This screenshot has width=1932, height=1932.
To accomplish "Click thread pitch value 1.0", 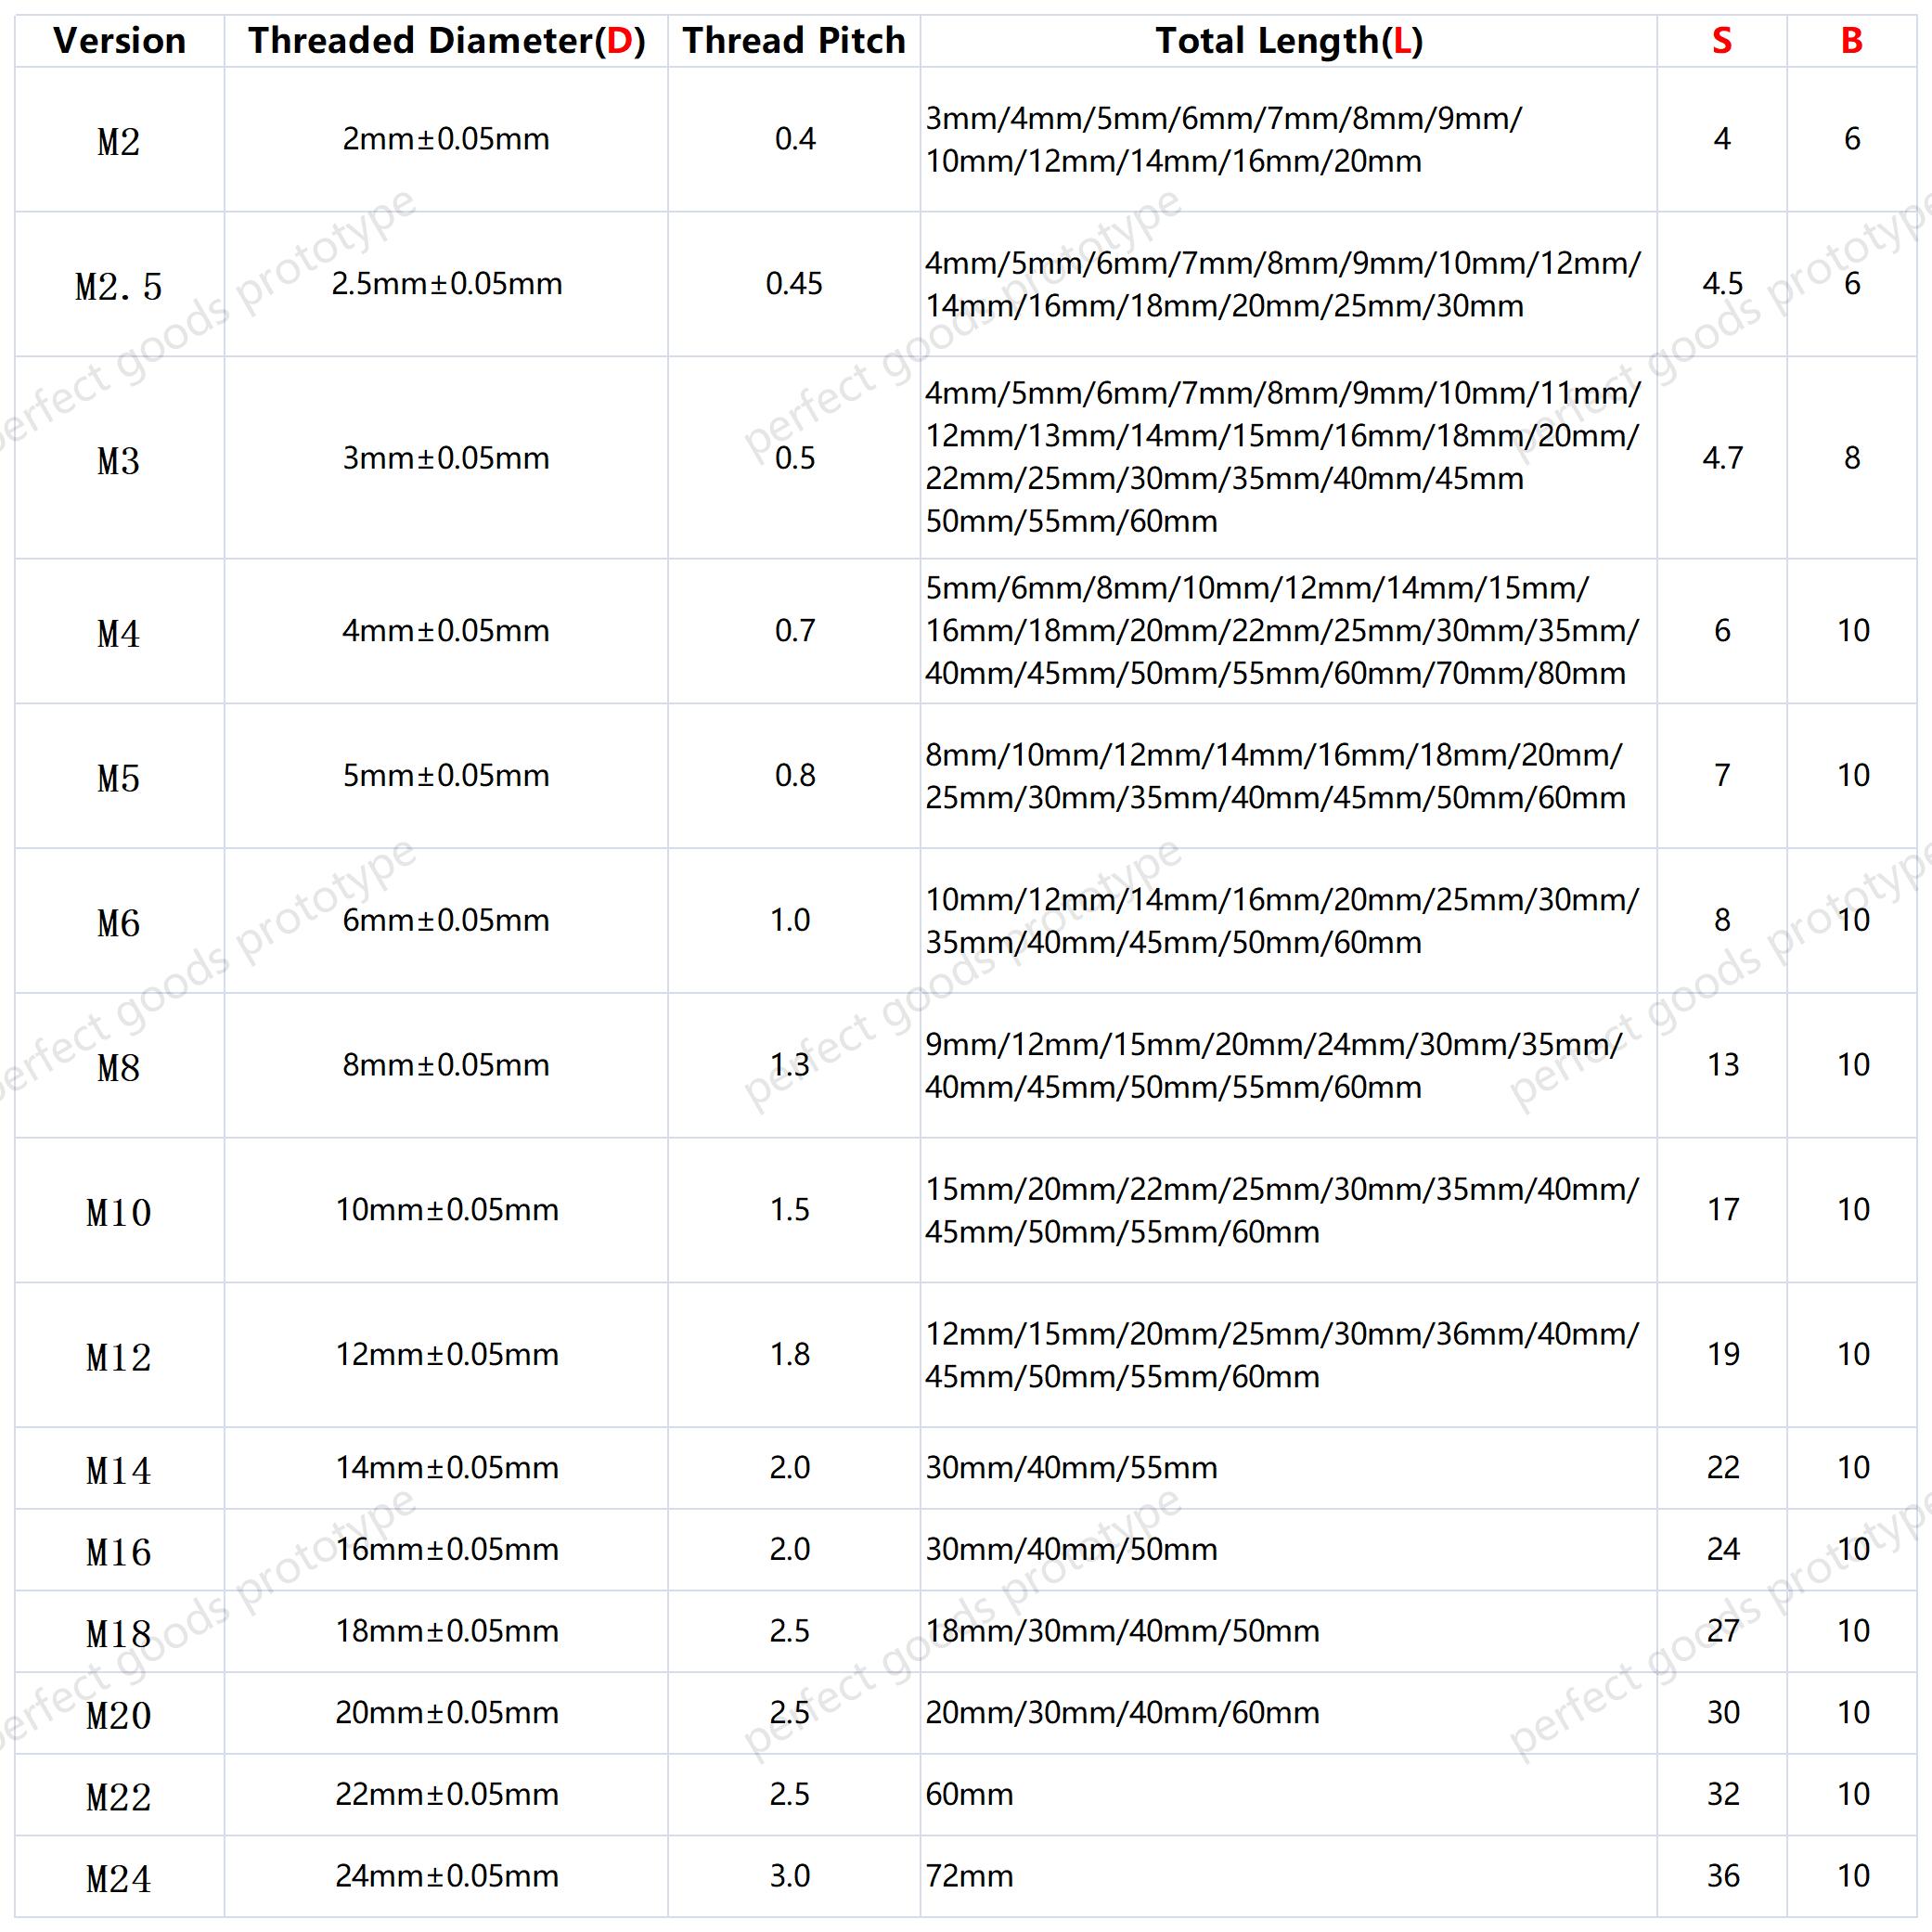I will pos(790,920).
